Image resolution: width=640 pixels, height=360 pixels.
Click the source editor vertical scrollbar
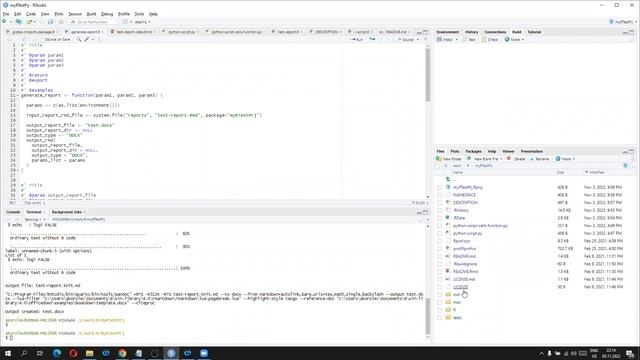tap(427, 76)
